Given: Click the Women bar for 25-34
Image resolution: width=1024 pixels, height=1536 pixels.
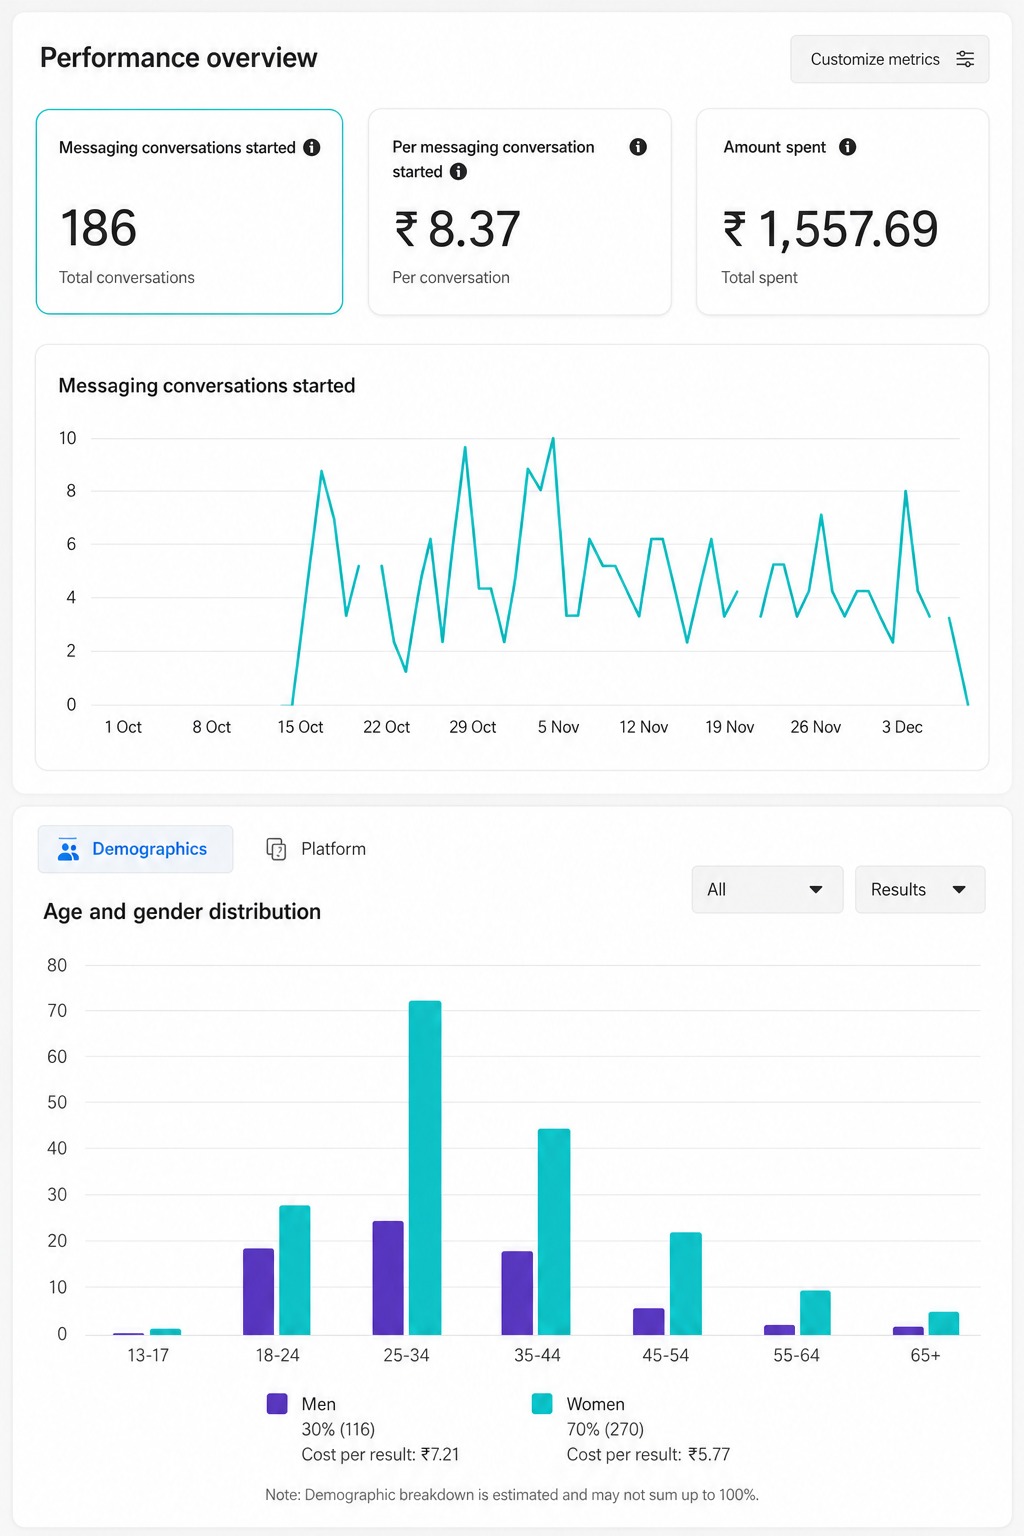Looking at the screenshot, I should [425, 1167].
